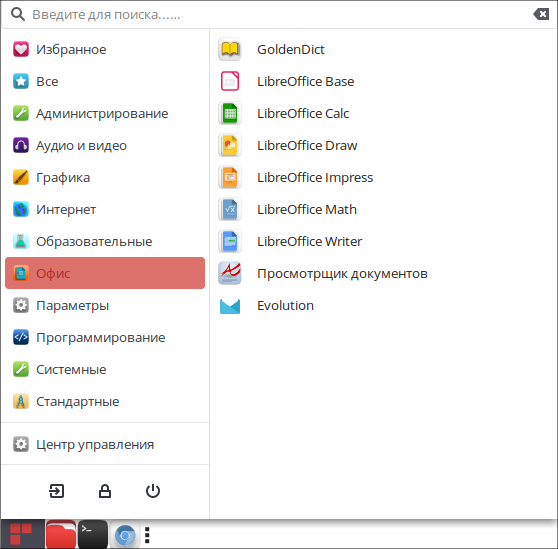
Task: Select the Избранное category
Action: 105,49
